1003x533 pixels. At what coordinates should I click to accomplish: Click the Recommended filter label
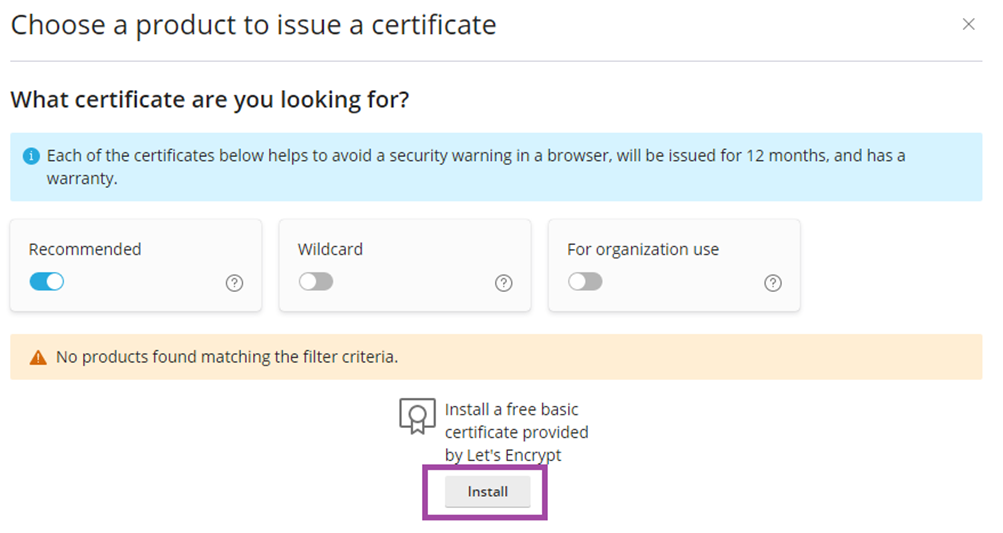pyautogui.click(x=85, y=249)
